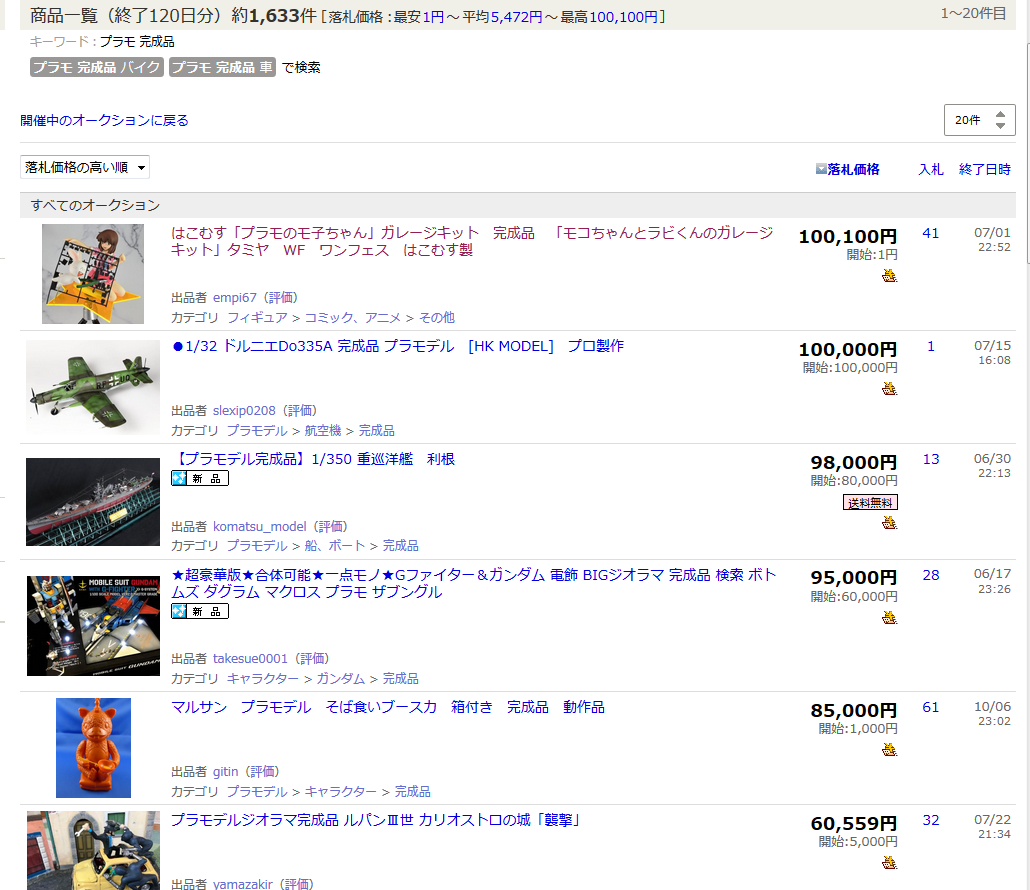Click the yellow icon under the 85,000円 price
The width and height of the screenshot is (1030, 890).
click(x=889, y=749)
